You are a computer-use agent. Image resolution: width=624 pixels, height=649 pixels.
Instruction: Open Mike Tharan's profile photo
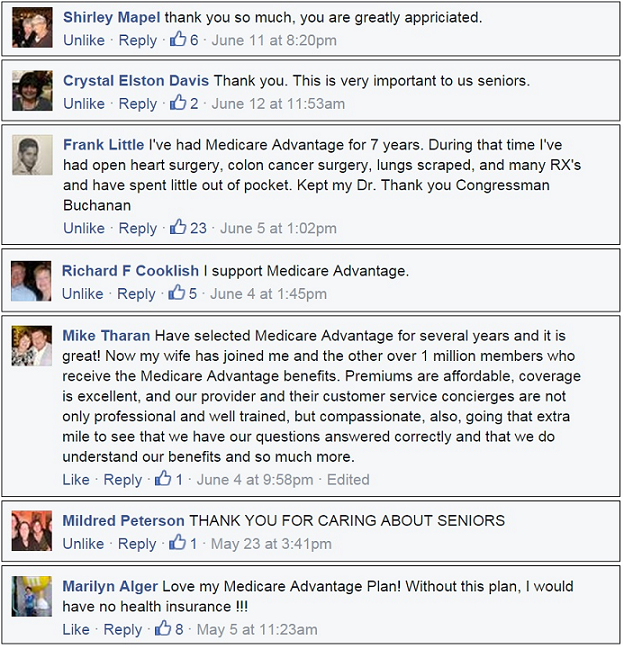pos(32,346)
